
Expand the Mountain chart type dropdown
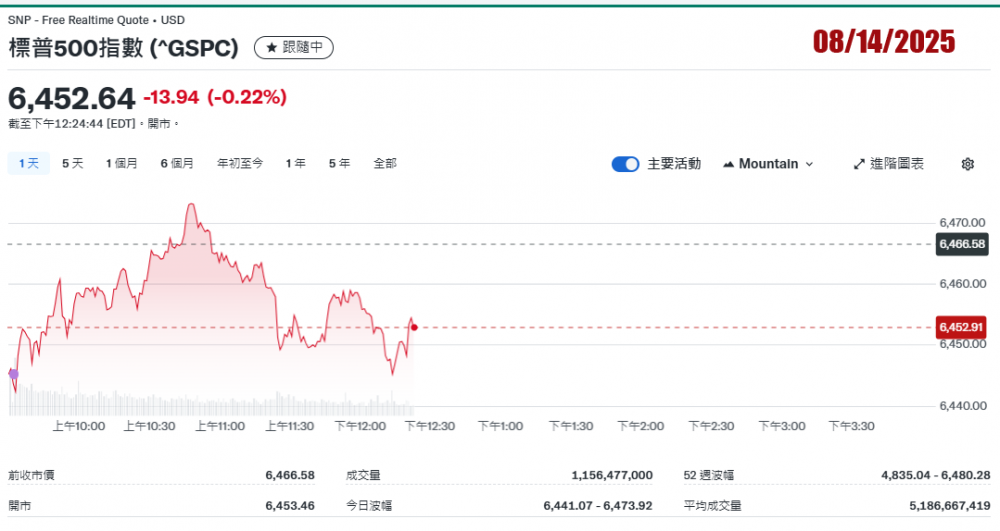(x=767, y=164)
